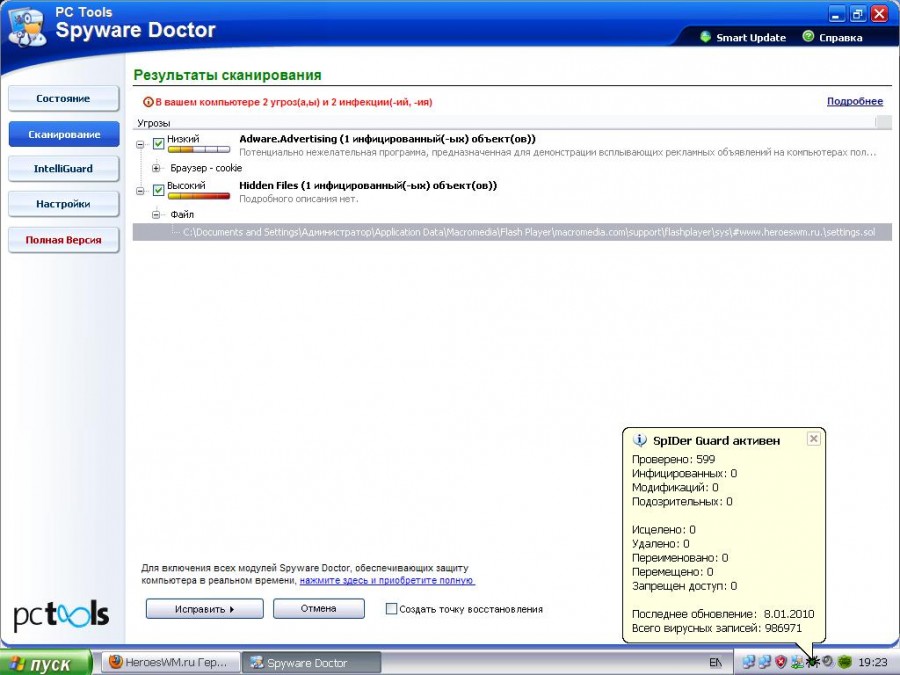Click 'Подозрительных: 0' in balloon

point(682,502)
